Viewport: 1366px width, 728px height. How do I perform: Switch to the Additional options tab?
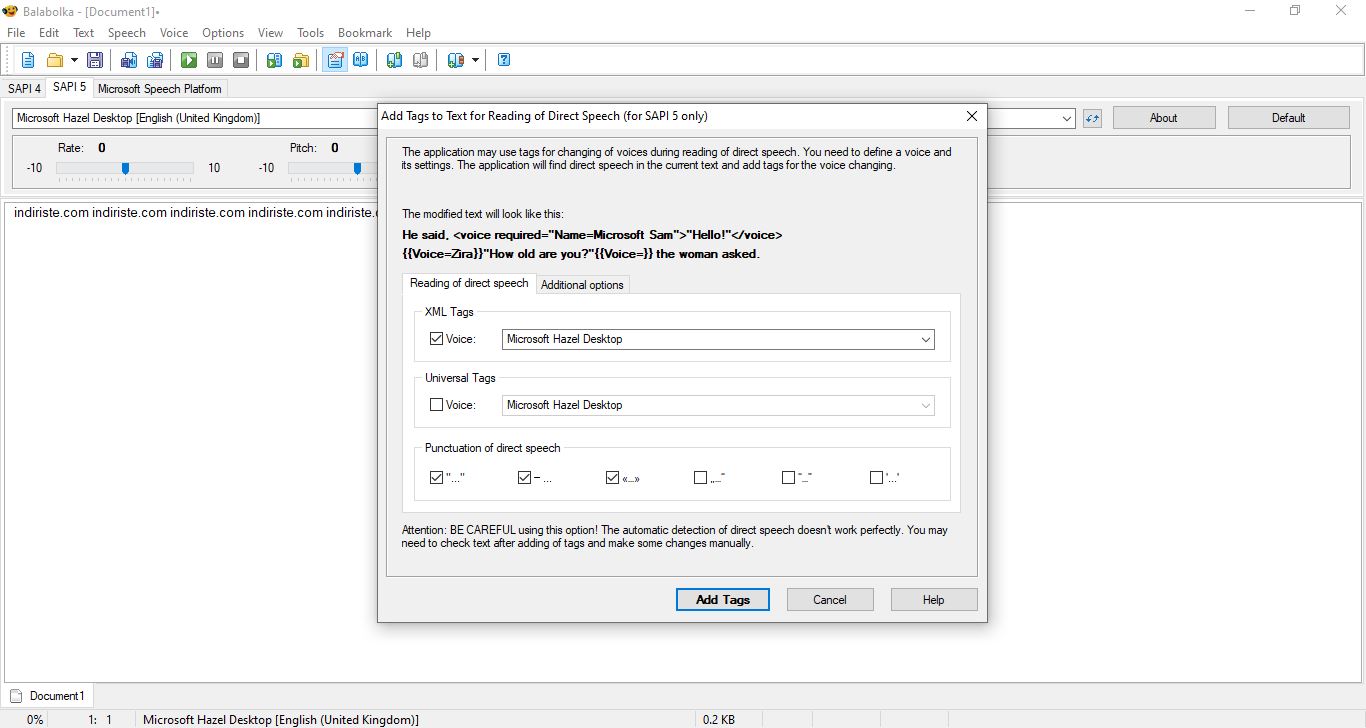(582, 285)
